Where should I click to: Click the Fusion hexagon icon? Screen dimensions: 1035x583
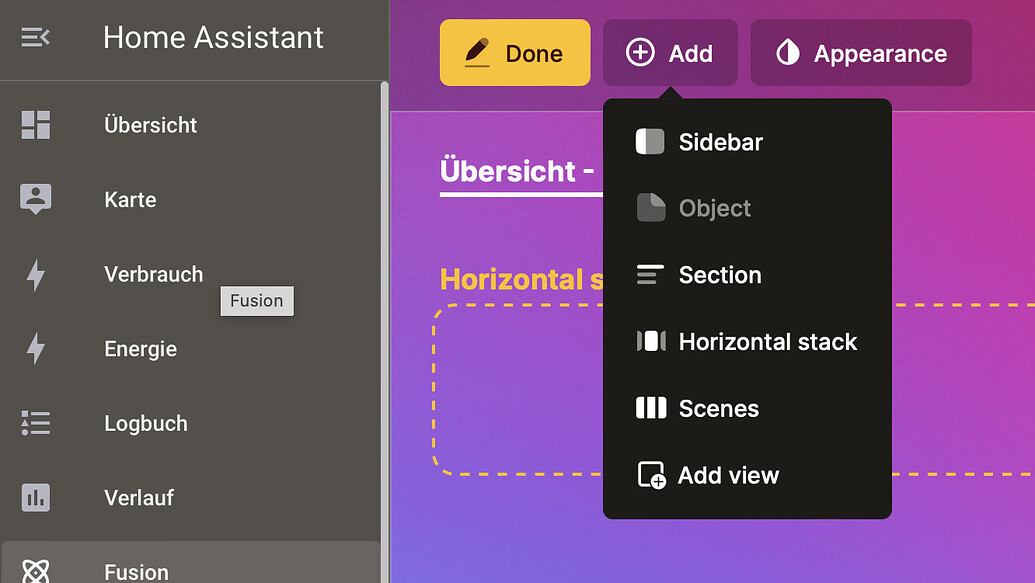36,571
